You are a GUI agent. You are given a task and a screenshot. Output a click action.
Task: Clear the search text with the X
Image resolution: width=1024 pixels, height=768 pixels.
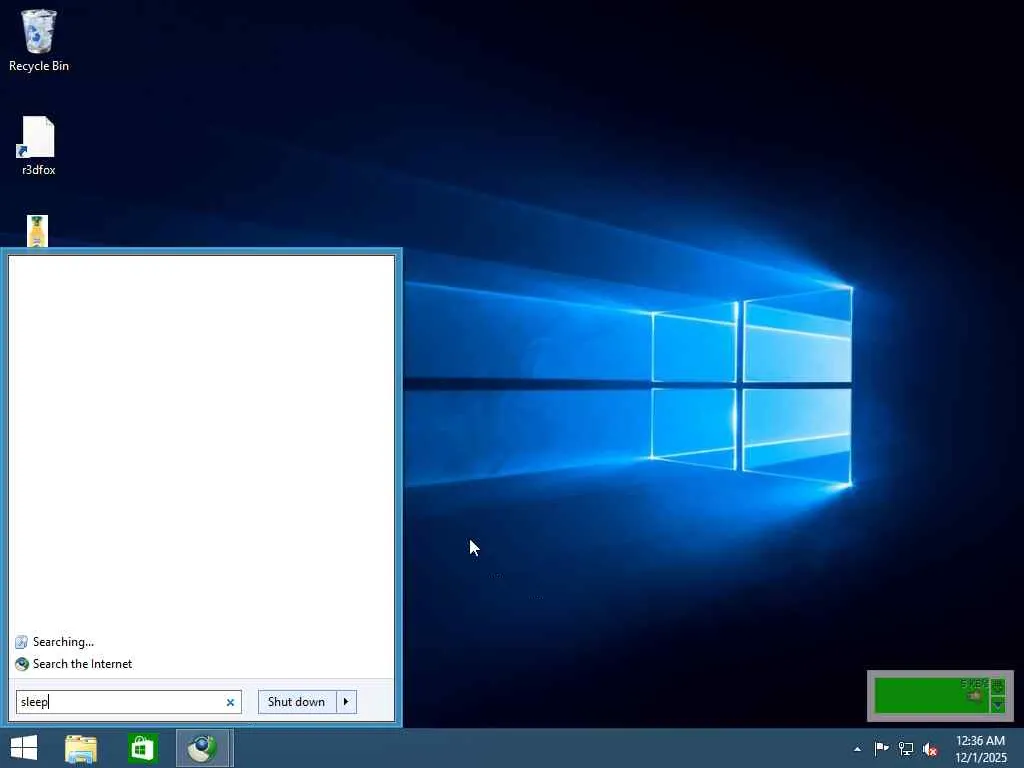point(230,703)
